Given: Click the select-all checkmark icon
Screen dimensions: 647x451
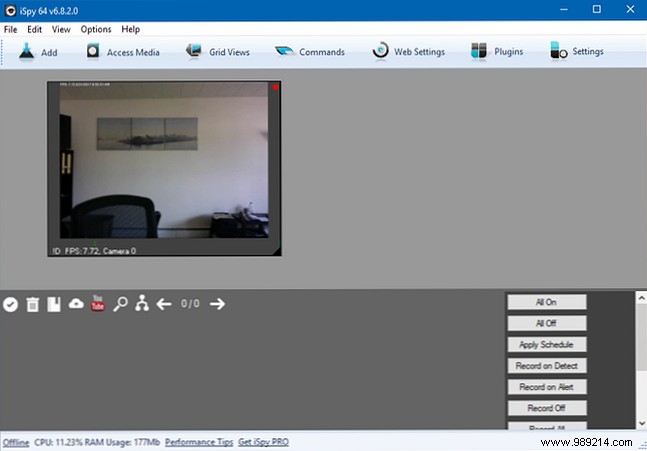Looking at the screenshot, I should 10,305.
